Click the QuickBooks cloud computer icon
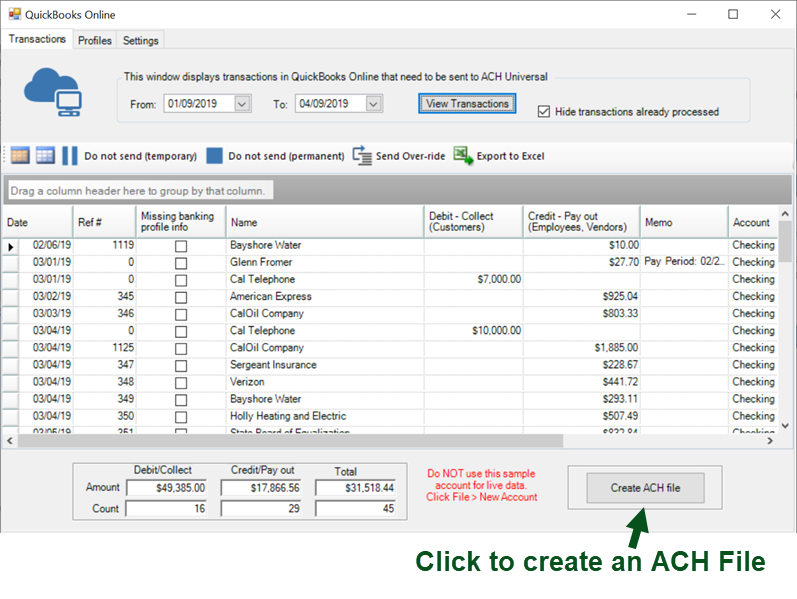The image size is (797, 599). tap(53, 92)
